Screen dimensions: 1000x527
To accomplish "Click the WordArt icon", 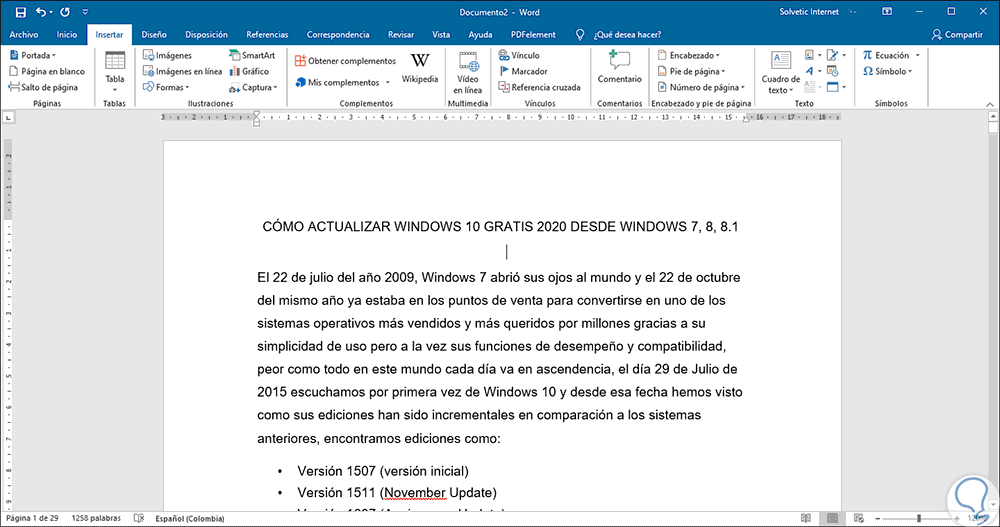I will tap(809, 71).
